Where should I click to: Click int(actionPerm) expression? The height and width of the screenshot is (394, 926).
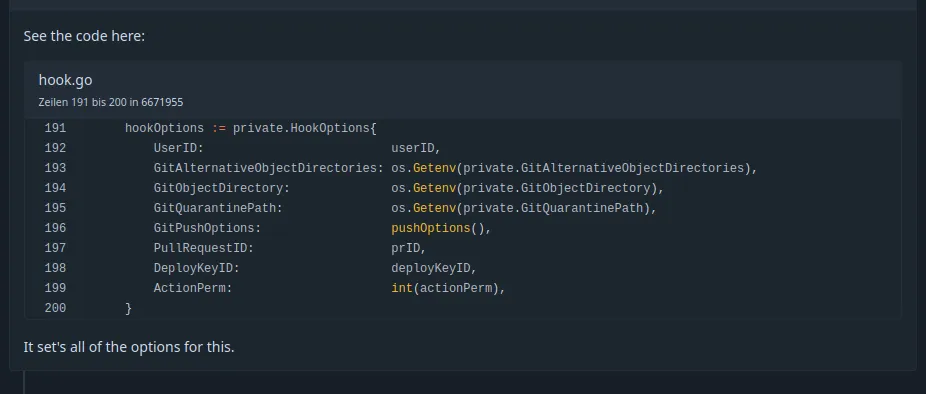pyautogui.click(x=445, y=288)
